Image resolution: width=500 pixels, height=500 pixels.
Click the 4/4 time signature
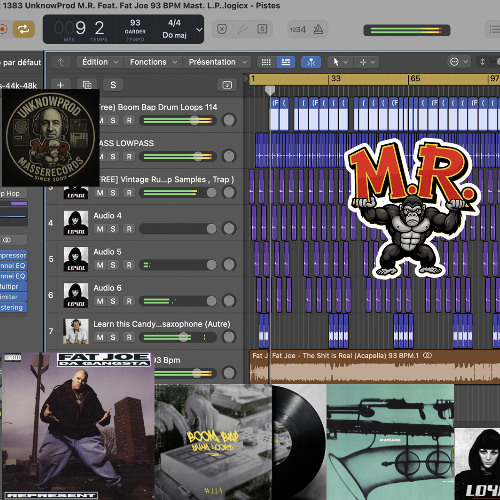pos(174,23)
